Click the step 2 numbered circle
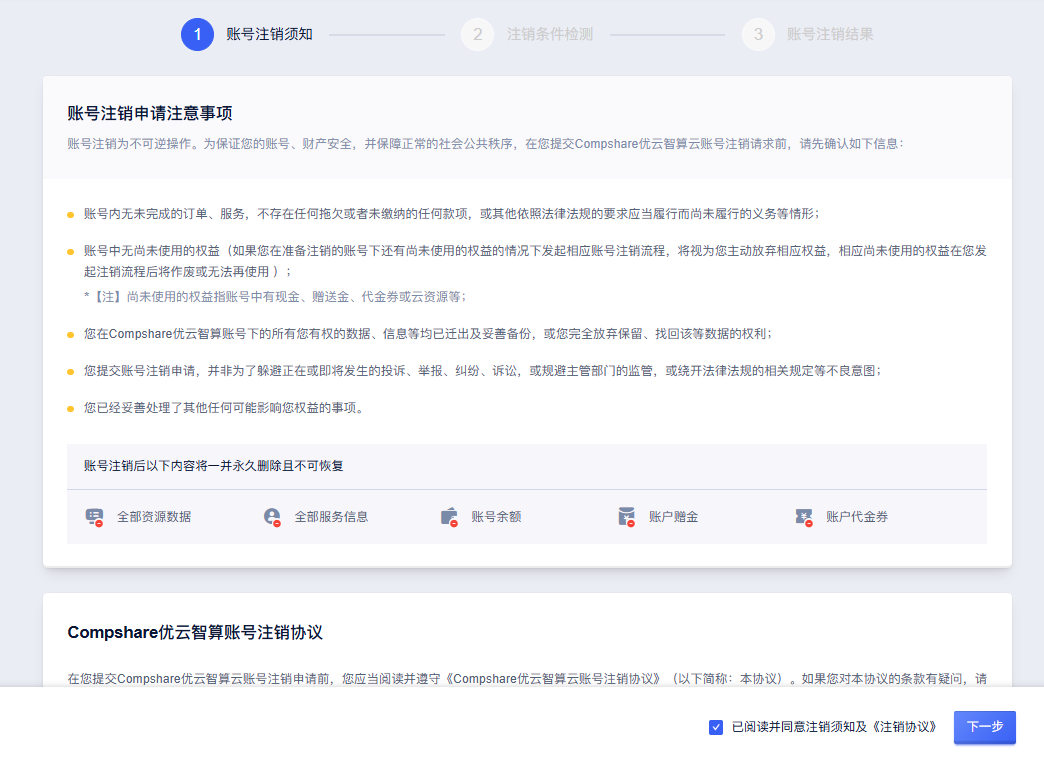This screenshot has height=761, width=1044. point(478,33)
